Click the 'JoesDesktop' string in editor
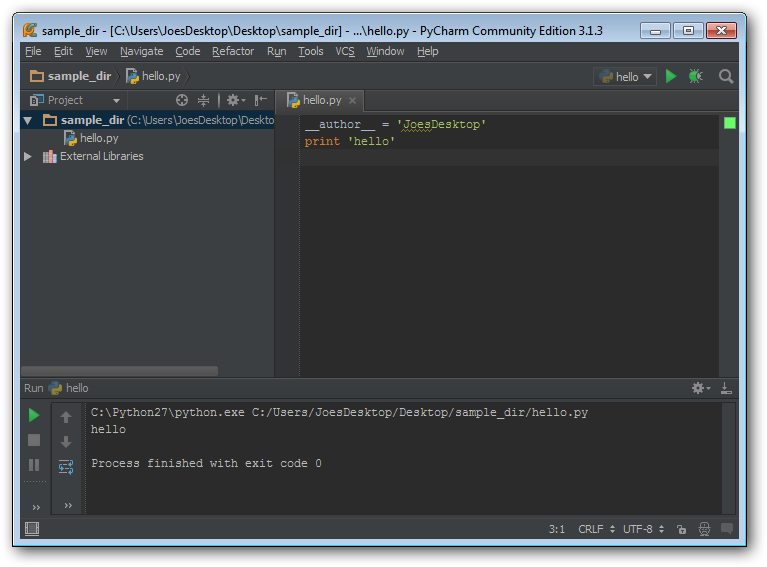Image resolution: width=767 pixels, height=567 pixels. click(x=442, y=124)
